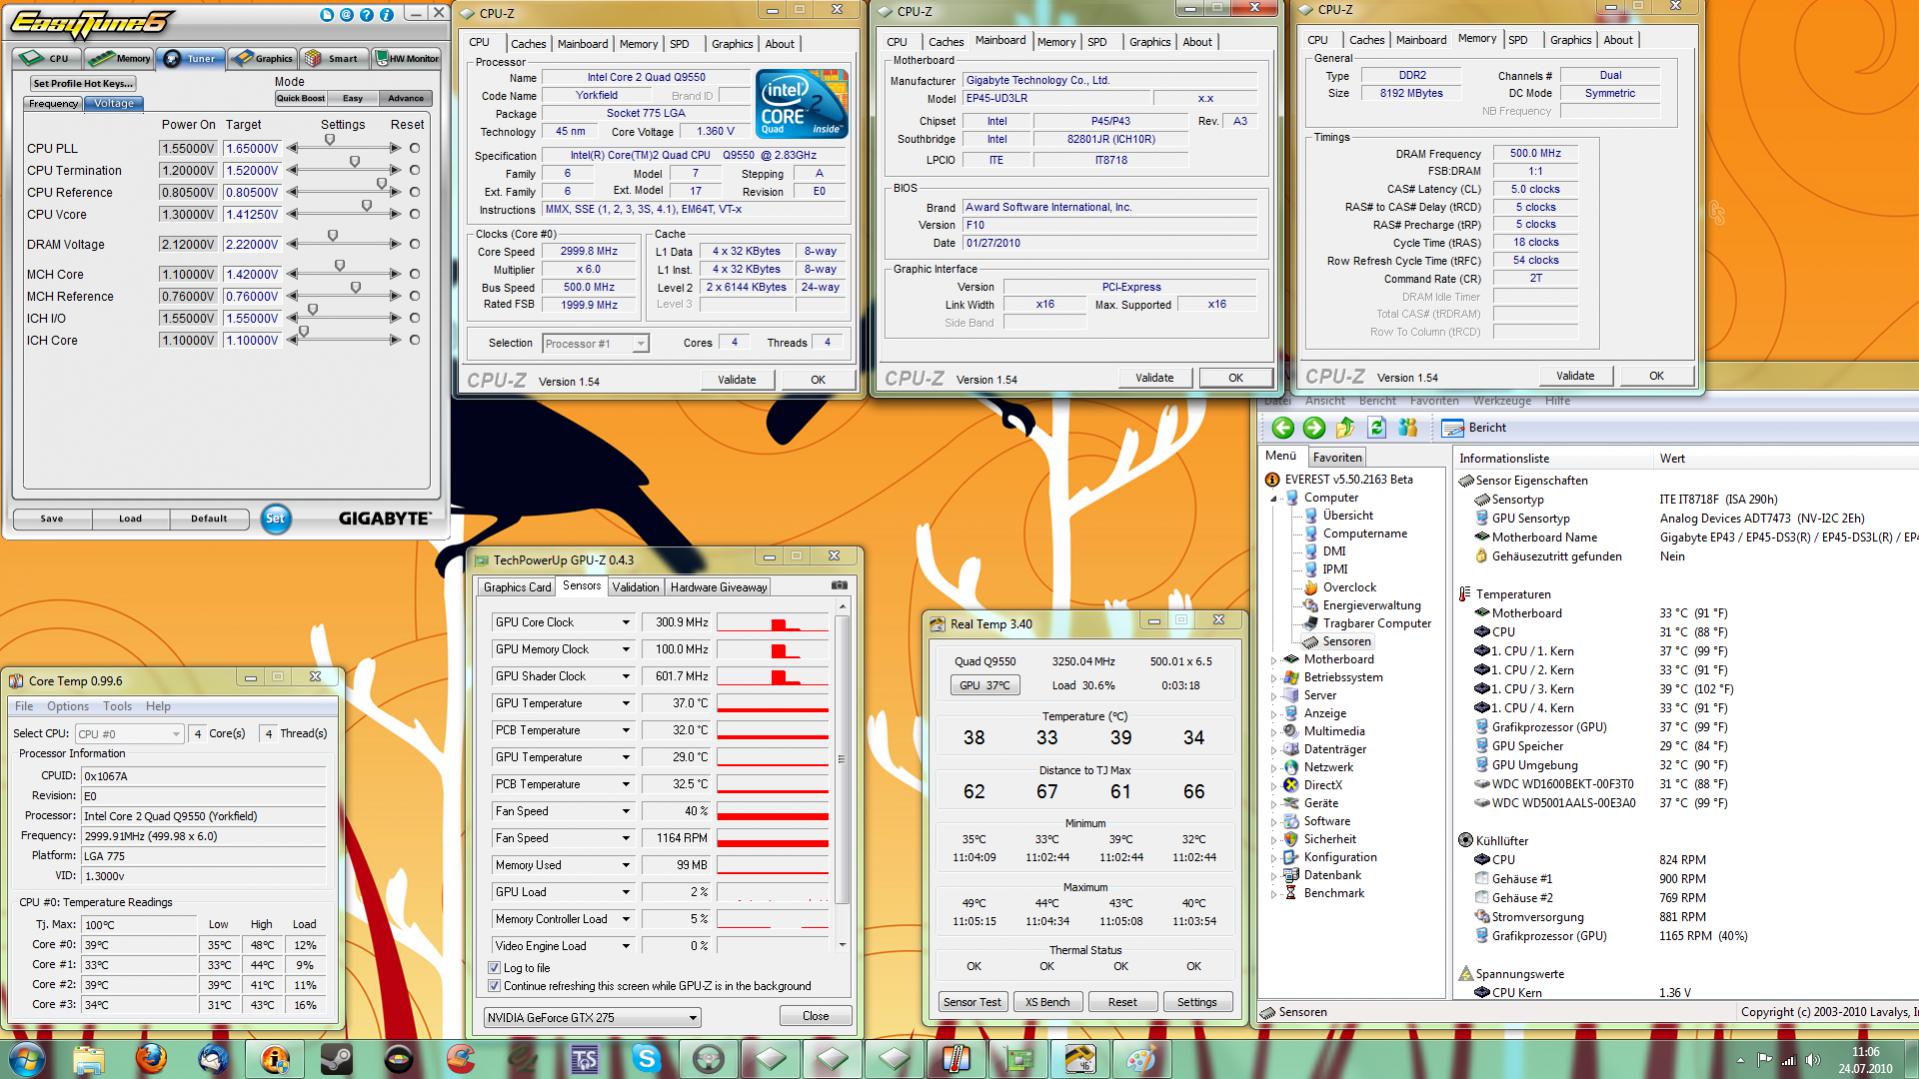Go back in EVEREST using green back arrow
Image resolution: width=1919 pixels, height=1079 pixels.
[x=1282, y=428]
